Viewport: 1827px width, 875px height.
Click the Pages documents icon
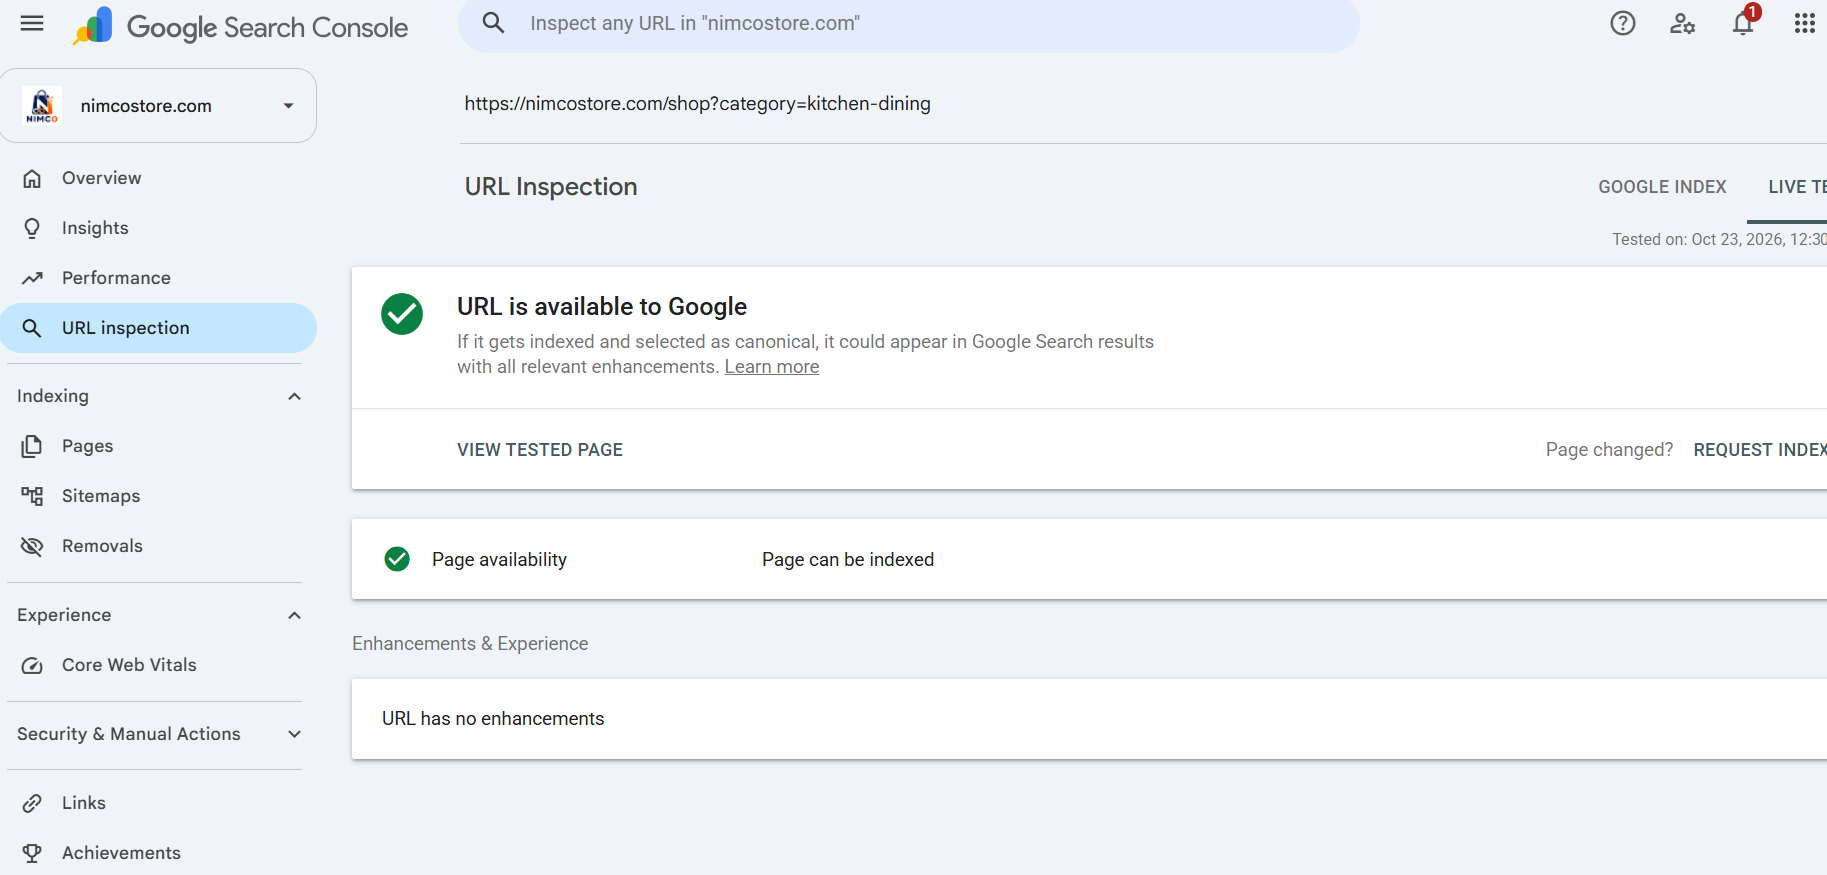point(32,446)
